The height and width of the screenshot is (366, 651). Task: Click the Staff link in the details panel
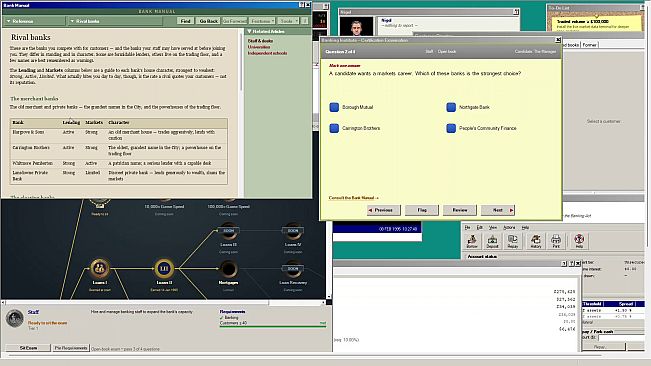click(33, 312)
